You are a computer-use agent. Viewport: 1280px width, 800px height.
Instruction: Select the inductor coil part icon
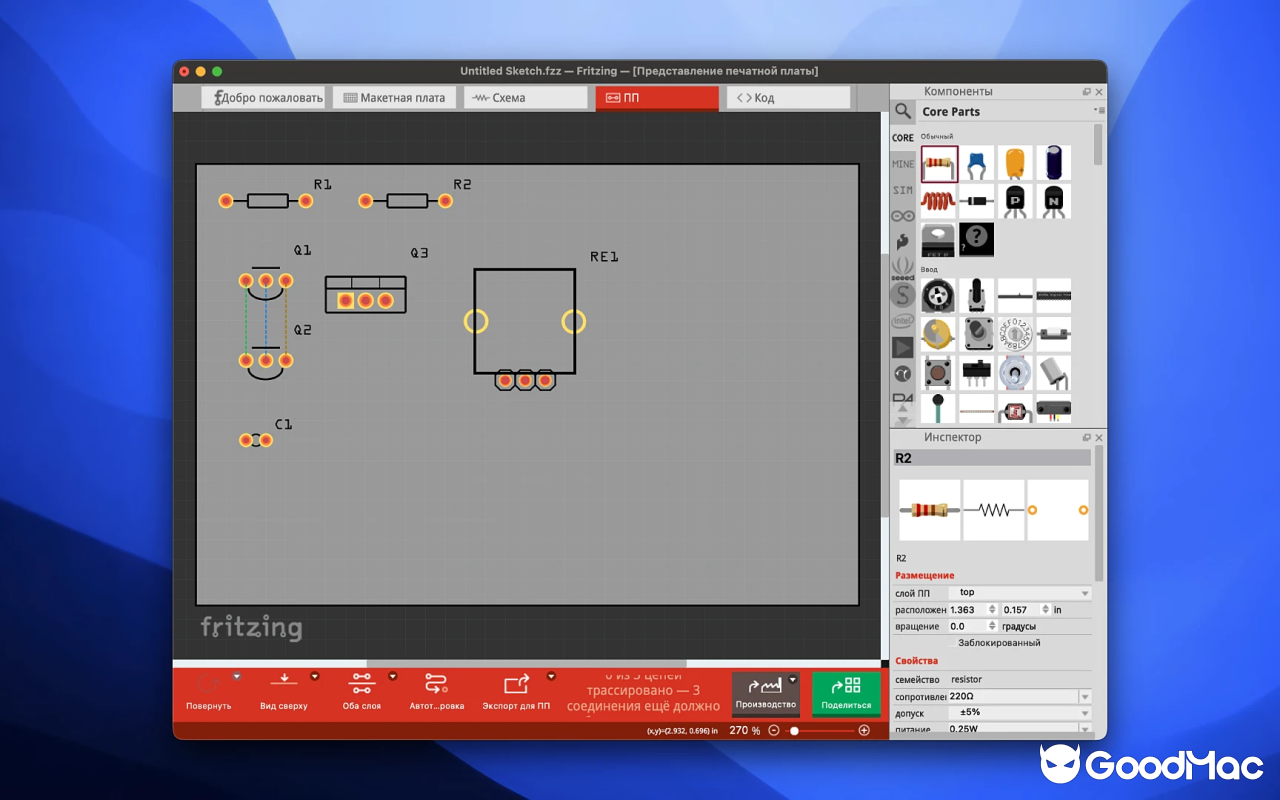[938, 200]
